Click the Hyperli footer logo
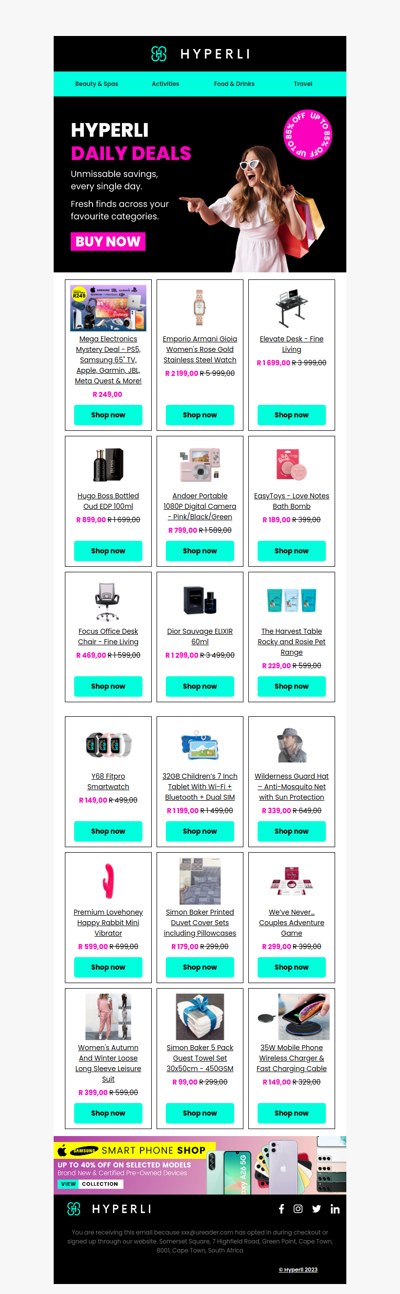400x1294 pixels. (109, 1209)
